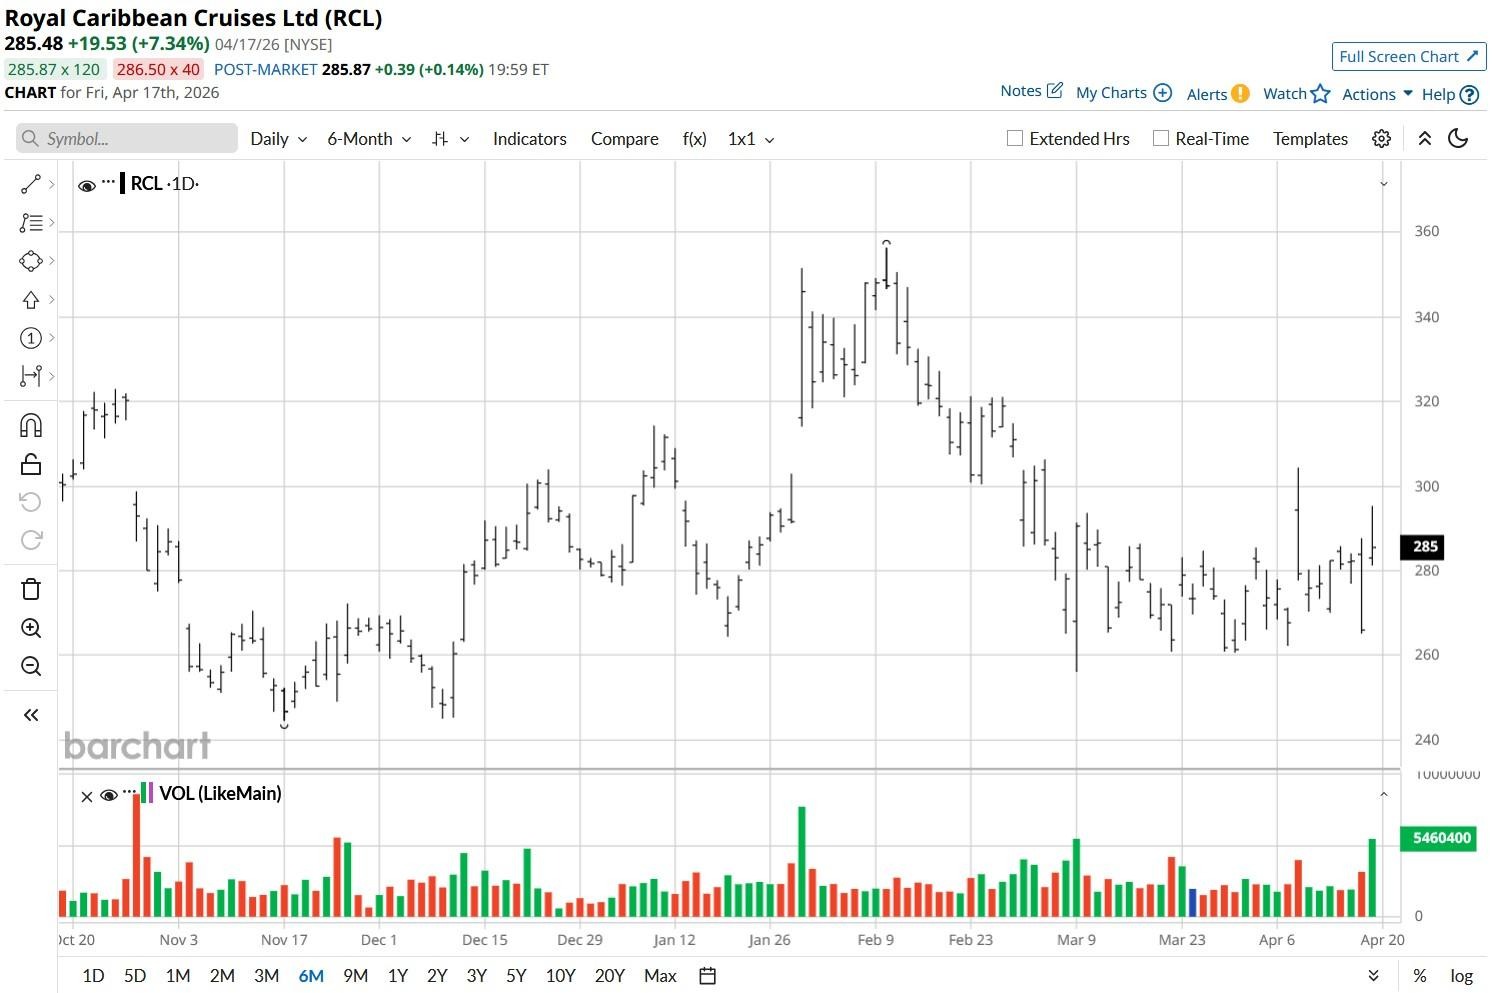
Task: Select the measure tool in left toolbar
Action: pos(31,376)
